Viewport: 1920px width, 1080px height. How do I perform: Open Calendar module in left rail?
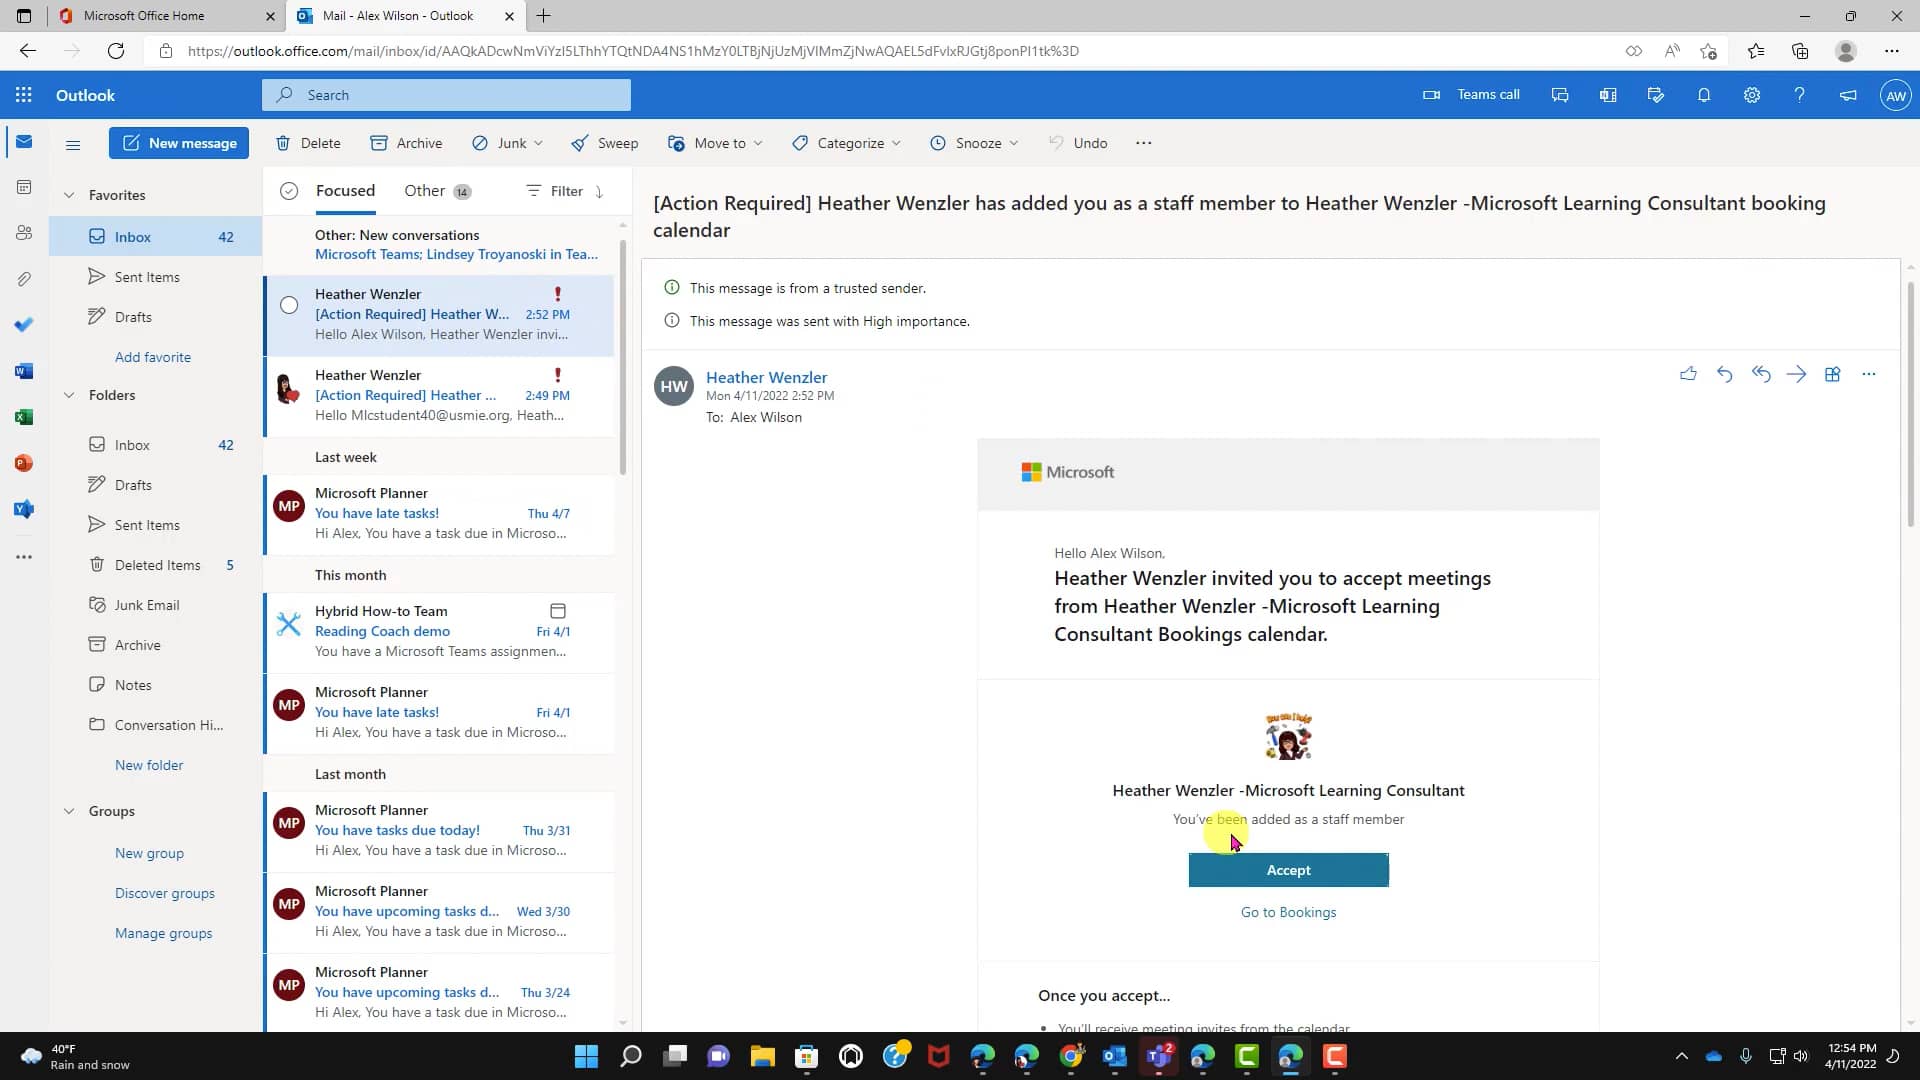point(24,187)
